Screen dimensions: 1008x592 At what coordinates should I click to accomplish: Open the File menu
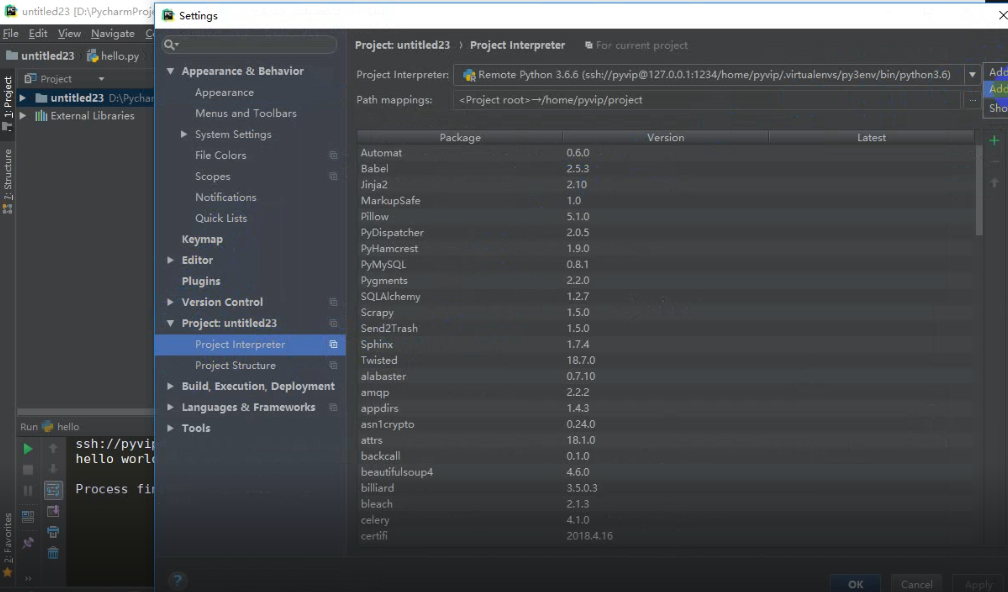(x=10, y=33)
